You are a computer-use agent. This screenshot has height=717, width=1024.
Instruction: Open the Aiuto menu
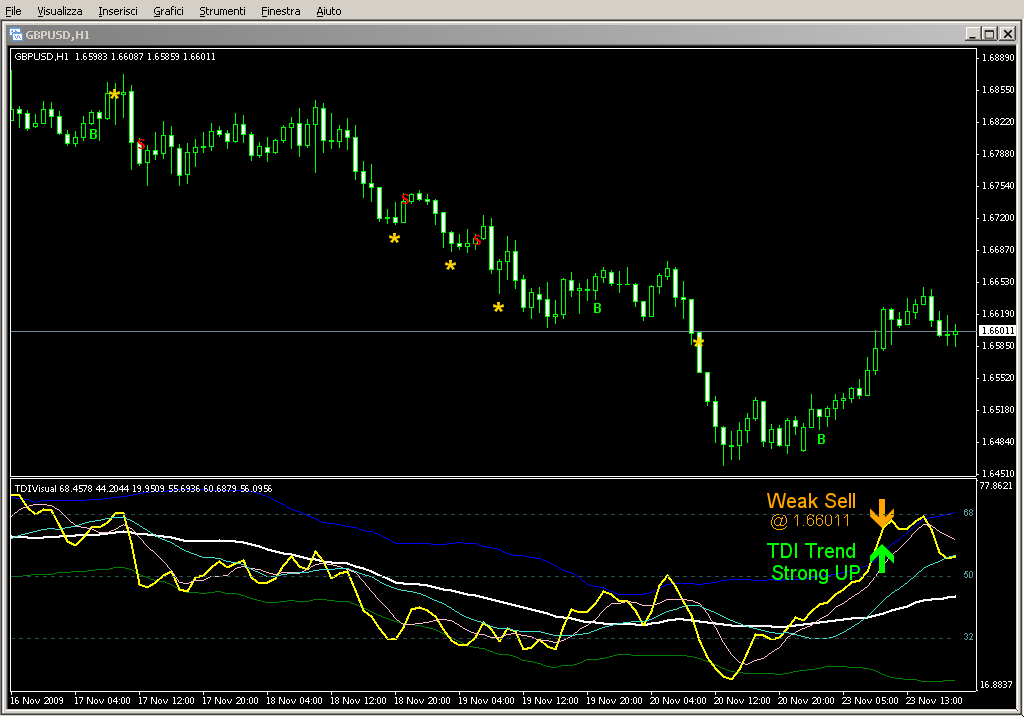328,11
